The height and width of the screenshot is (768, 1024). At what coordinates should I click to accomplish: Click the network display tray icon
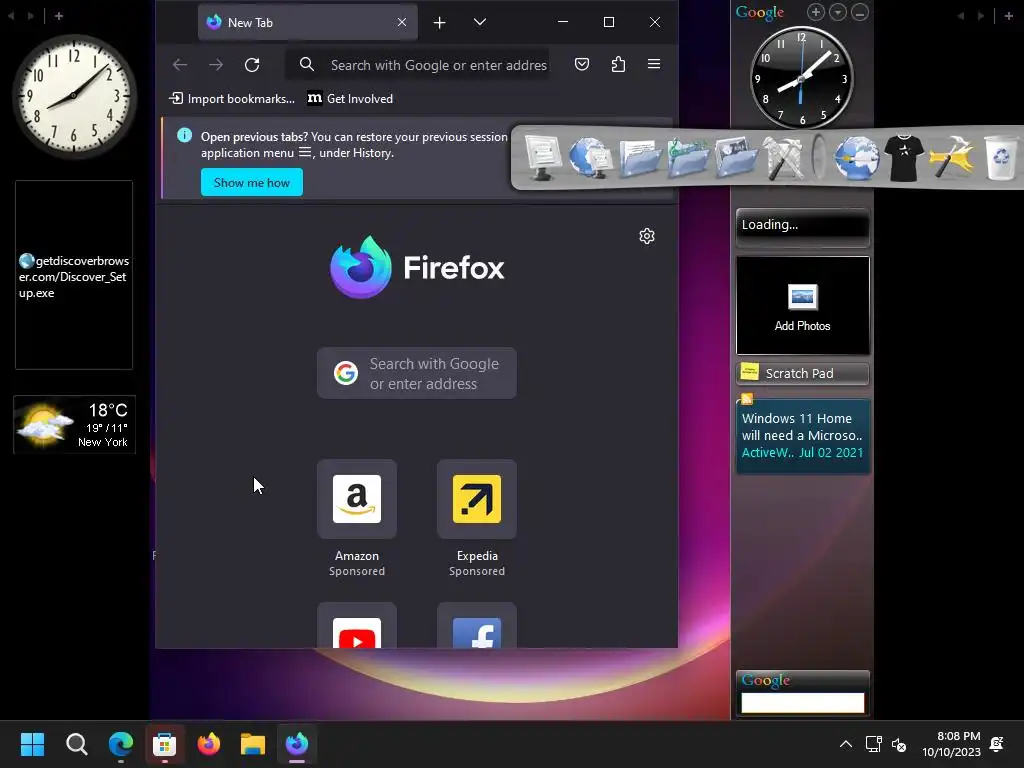(x=873, y=744)
